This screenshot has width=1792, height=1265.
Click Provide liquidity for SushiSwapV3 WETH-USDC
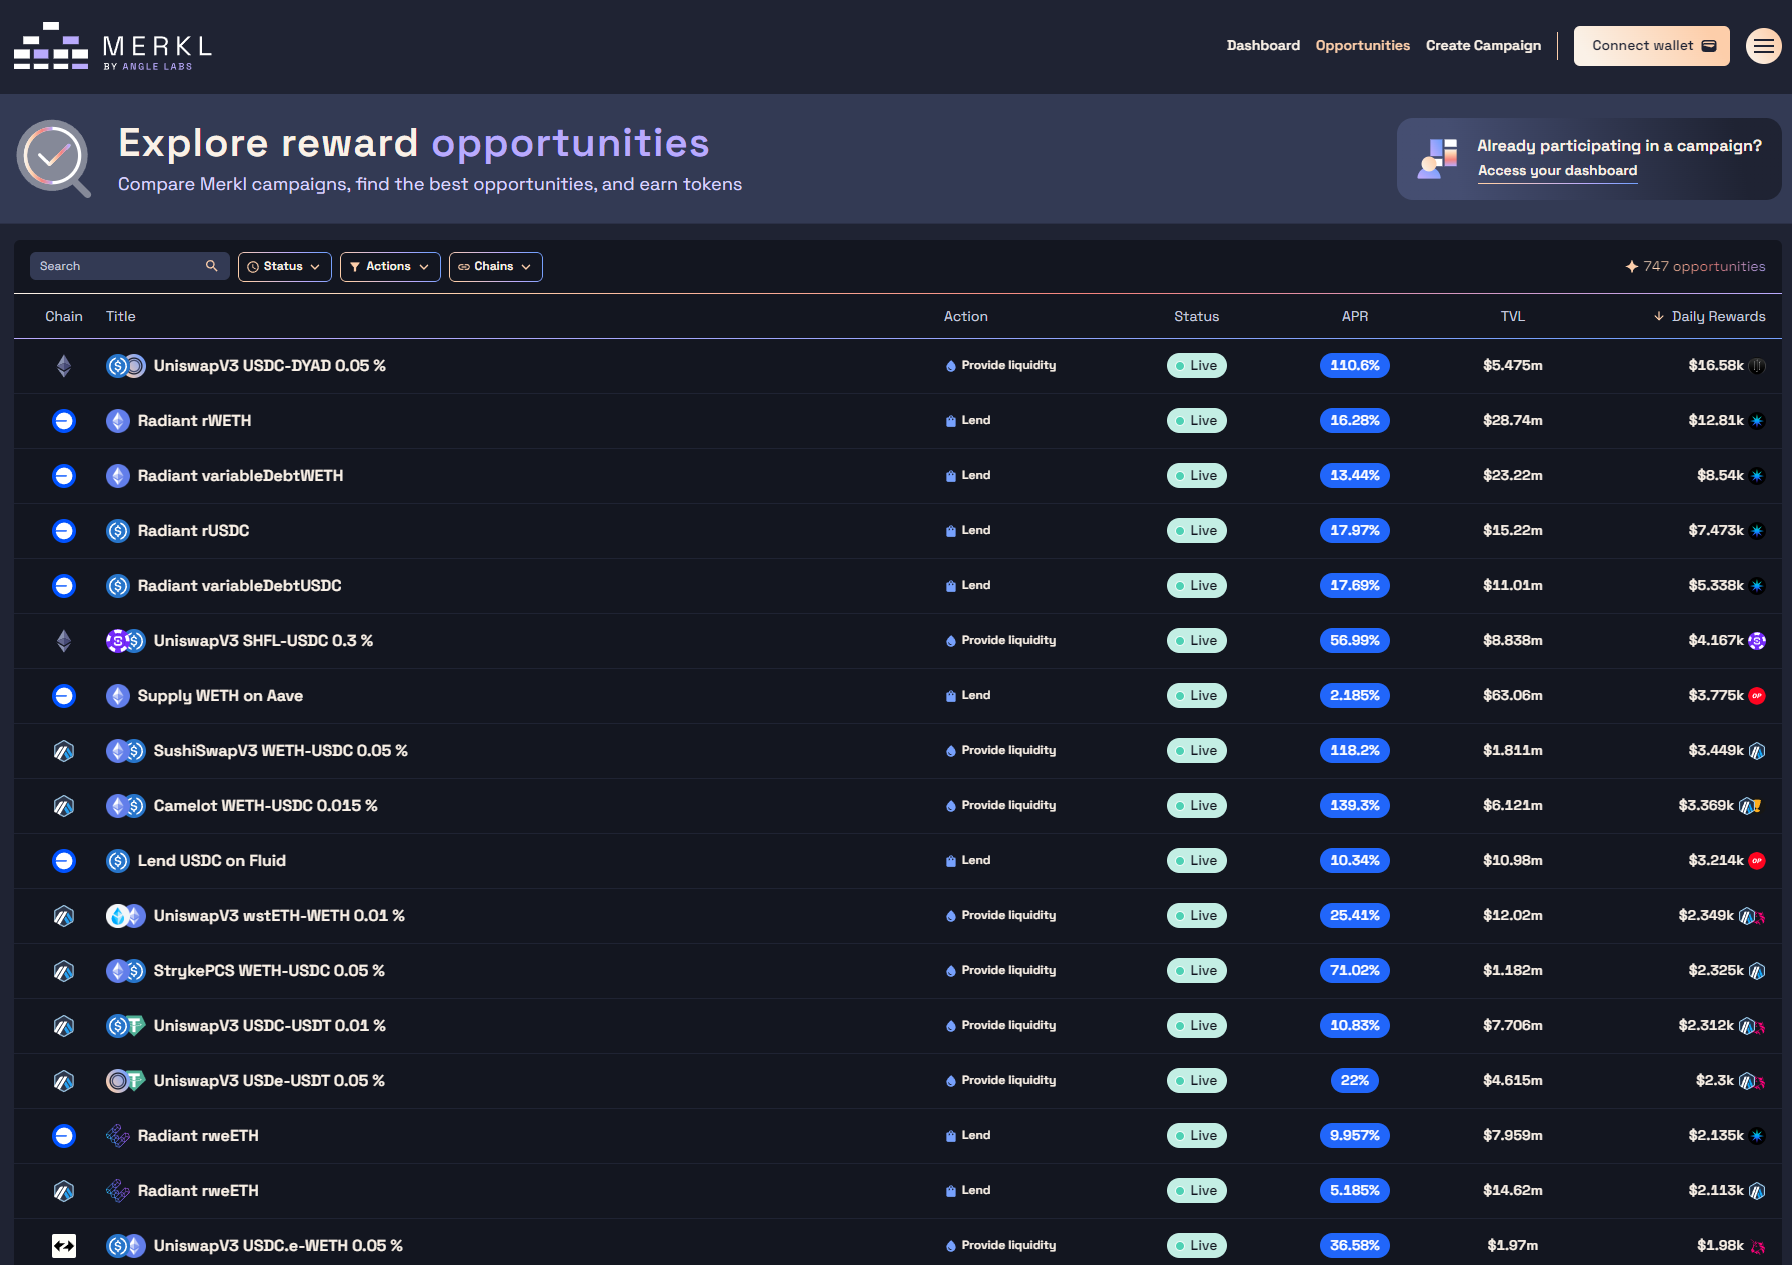1001,751
